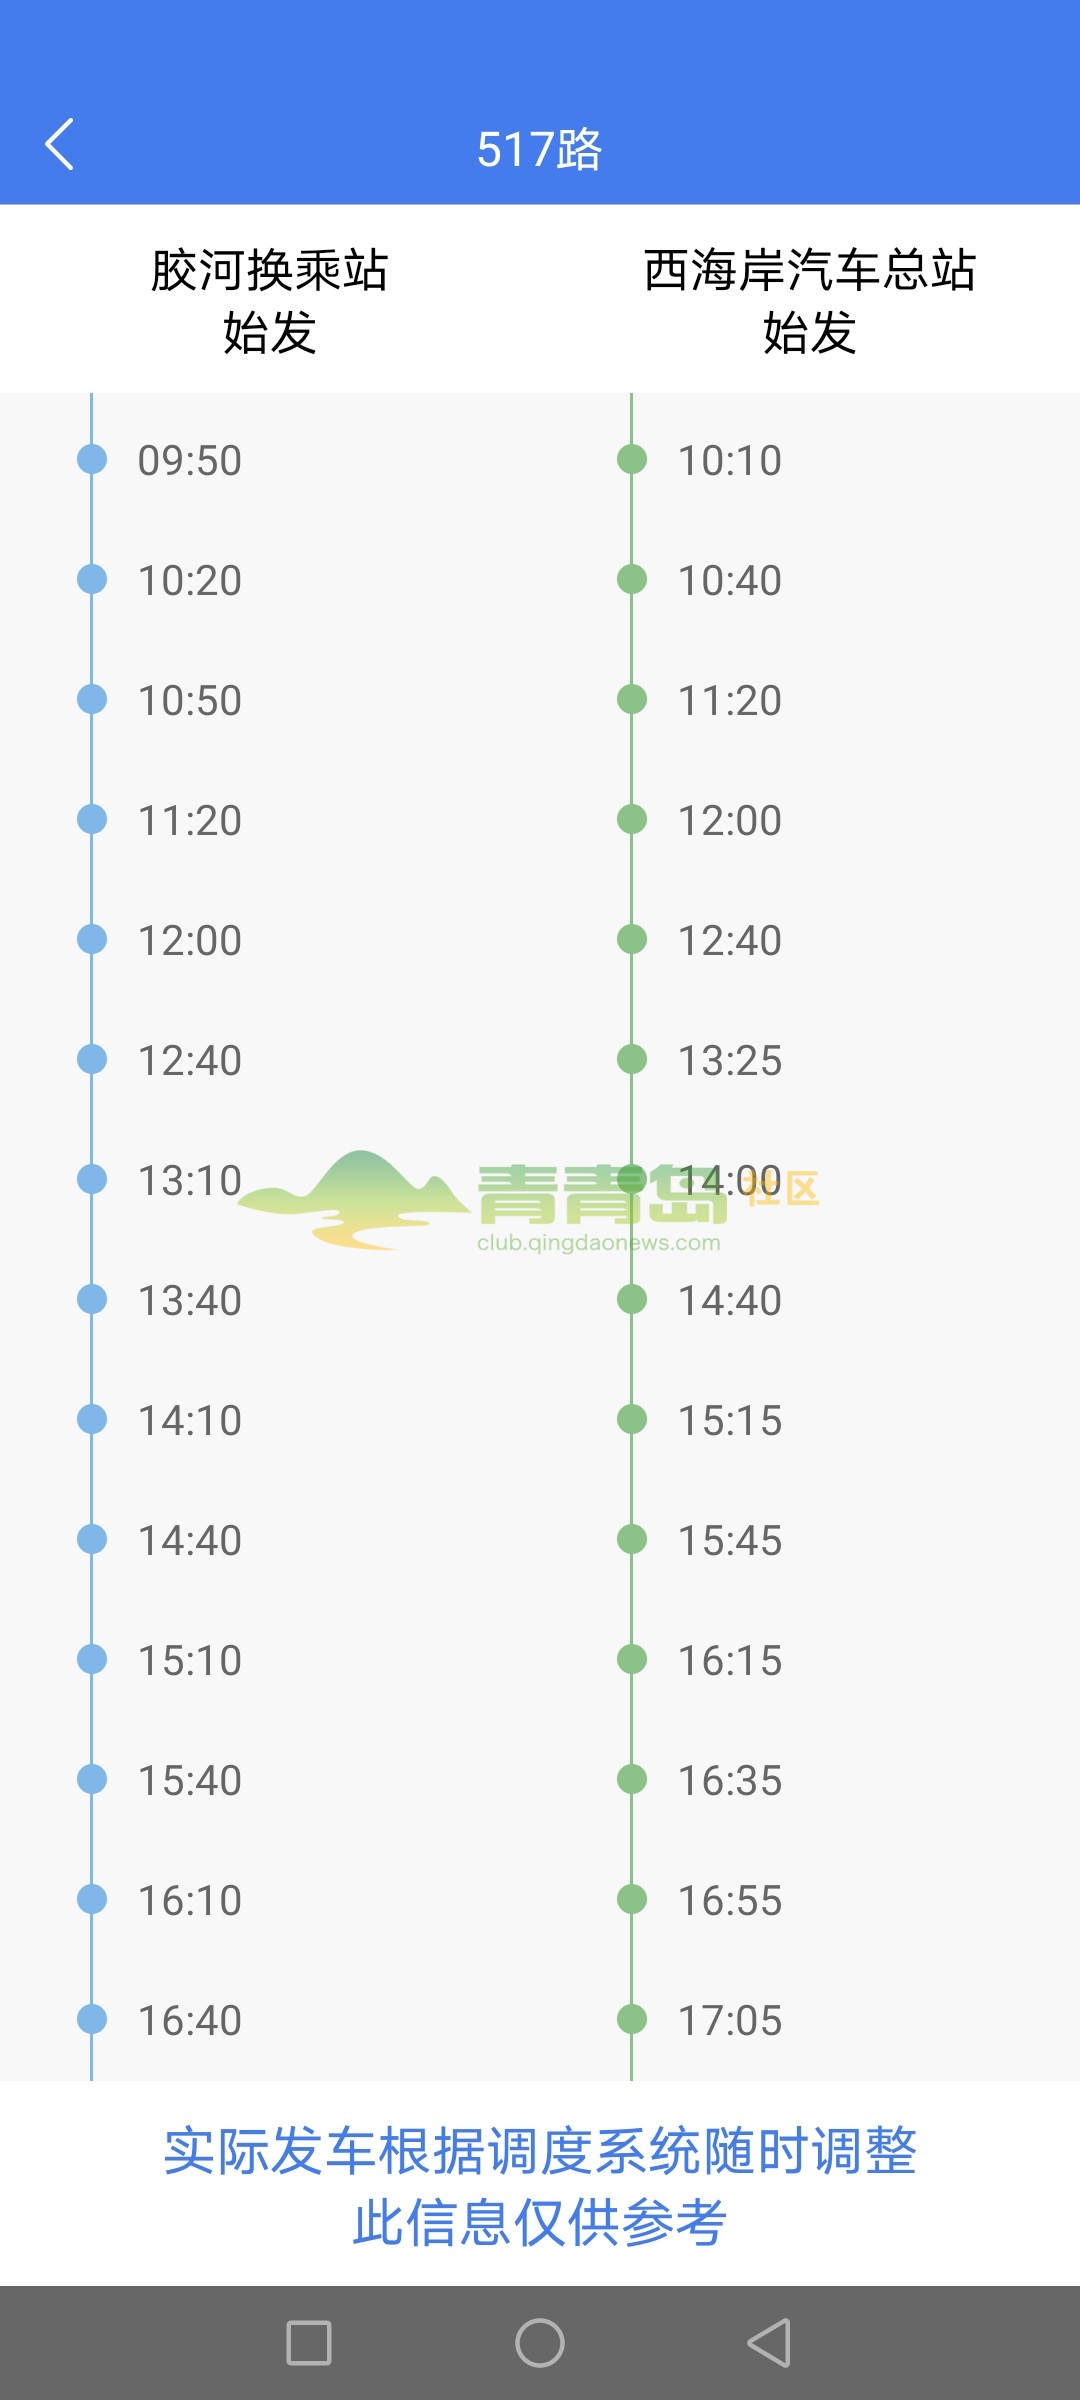Select the 10:10 green timeline dot

[632, 459]
